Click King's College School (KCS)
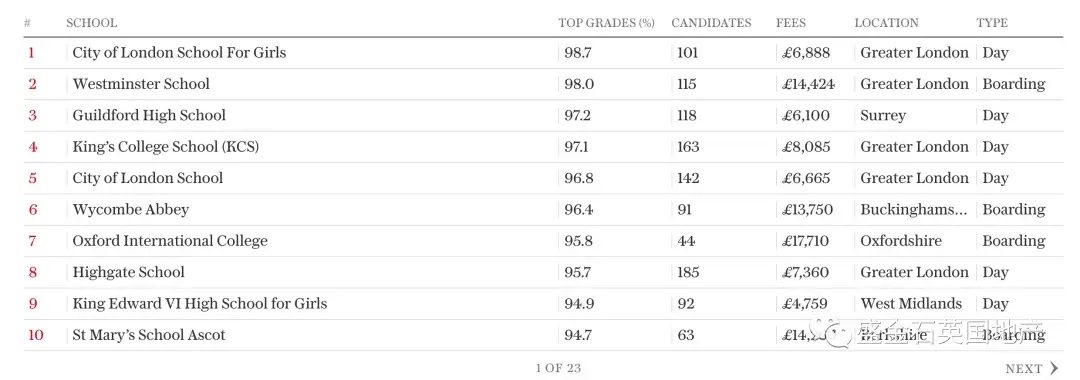Screen dimensions: 1080x380 166,147
